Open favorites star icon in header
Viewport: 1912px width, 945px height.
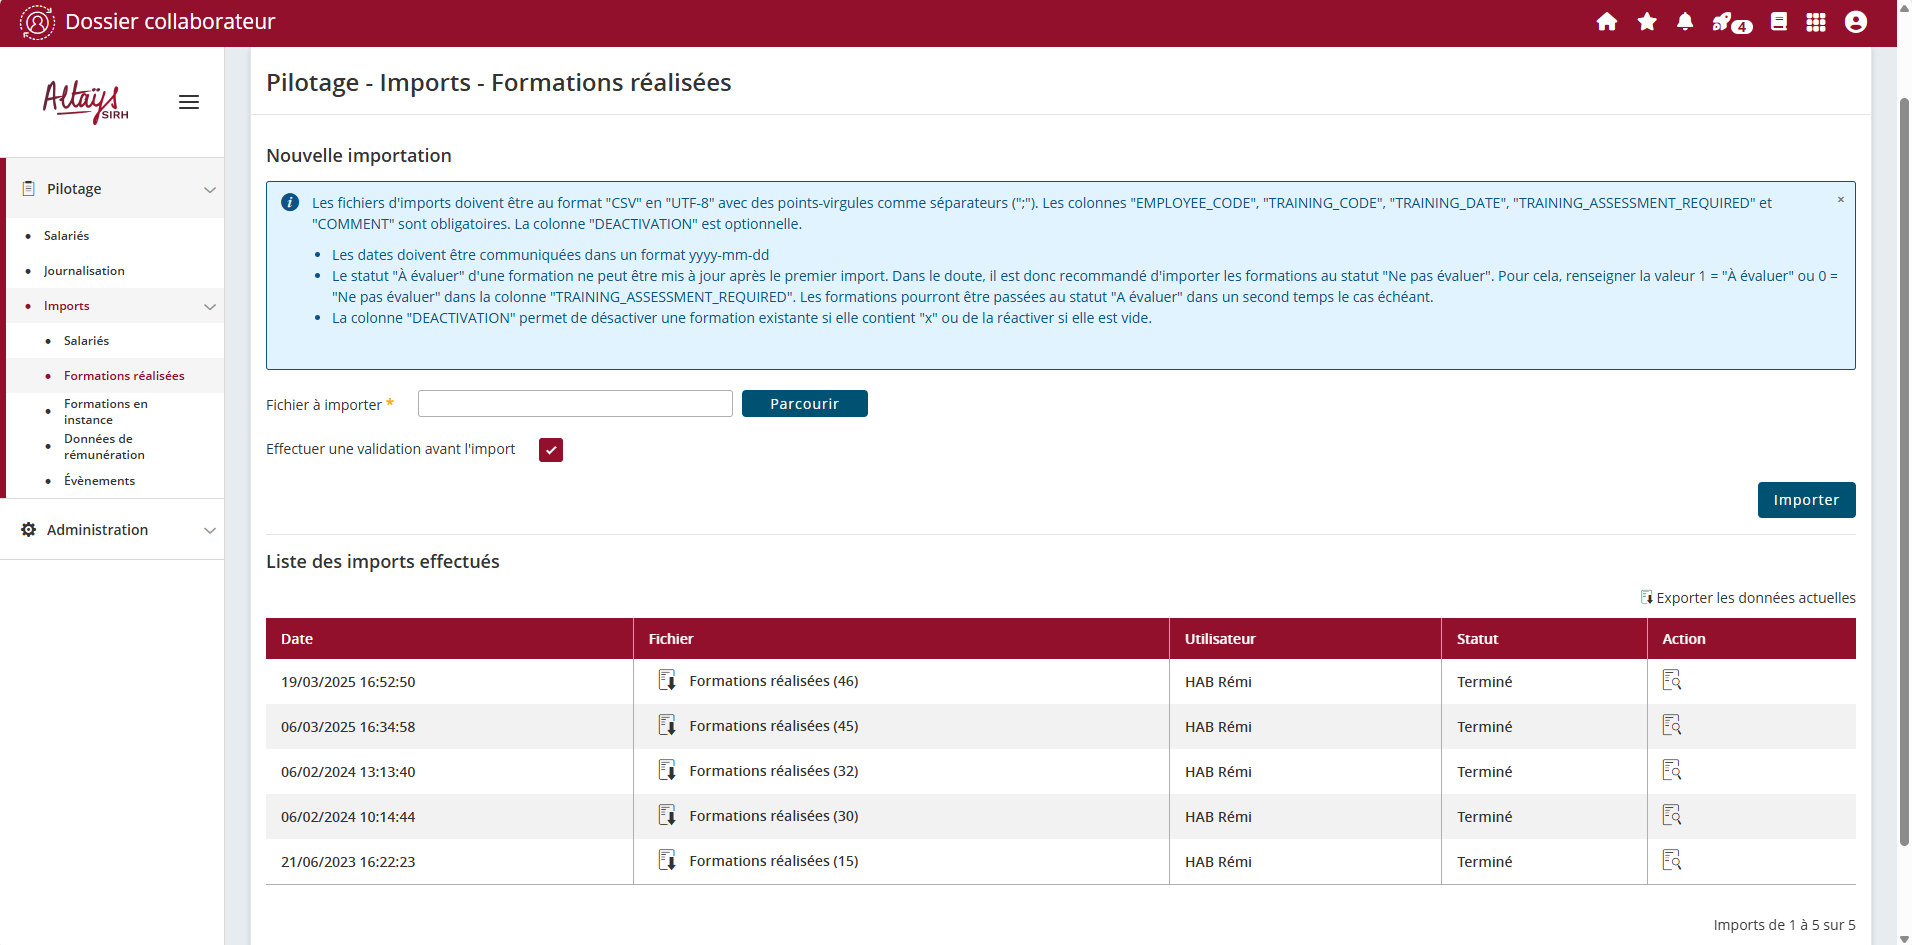(1646, 22)
